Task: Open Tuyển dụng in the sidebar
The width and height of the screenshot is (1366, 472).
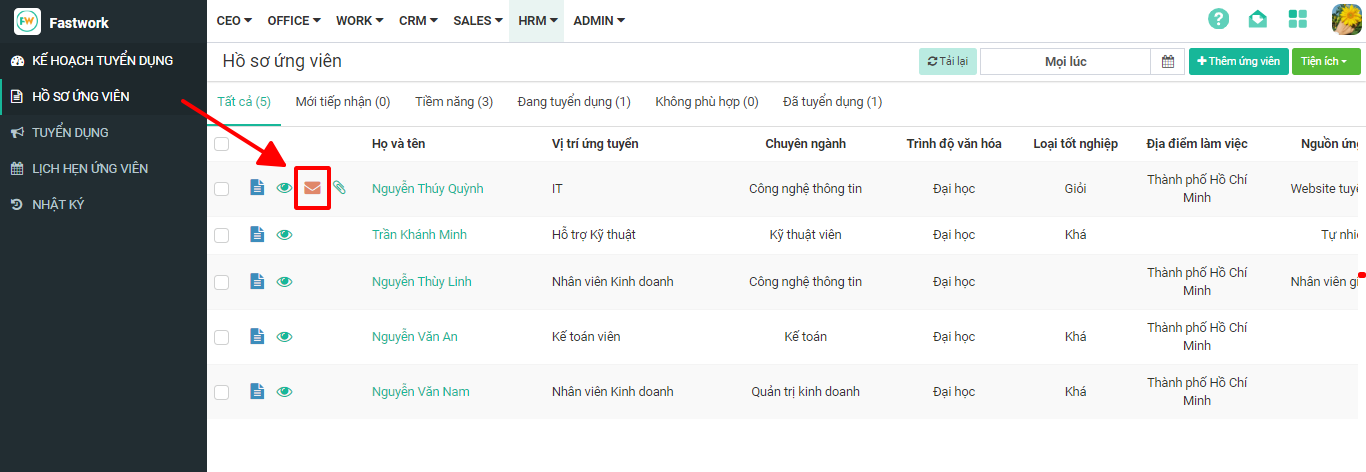Action: 70,133
